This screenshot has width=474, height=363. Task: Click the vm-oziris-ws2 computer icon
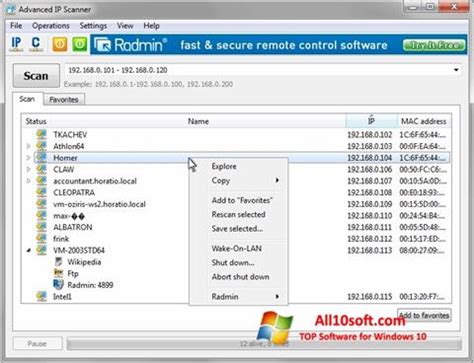coord(42,204)
